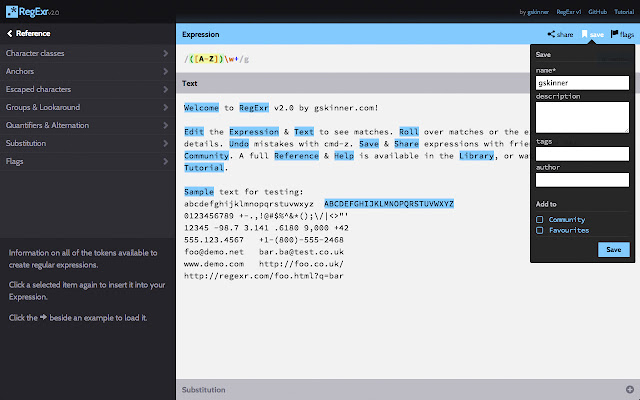
Task: Open the Tutorial link in header
Action: pos(624,12)
